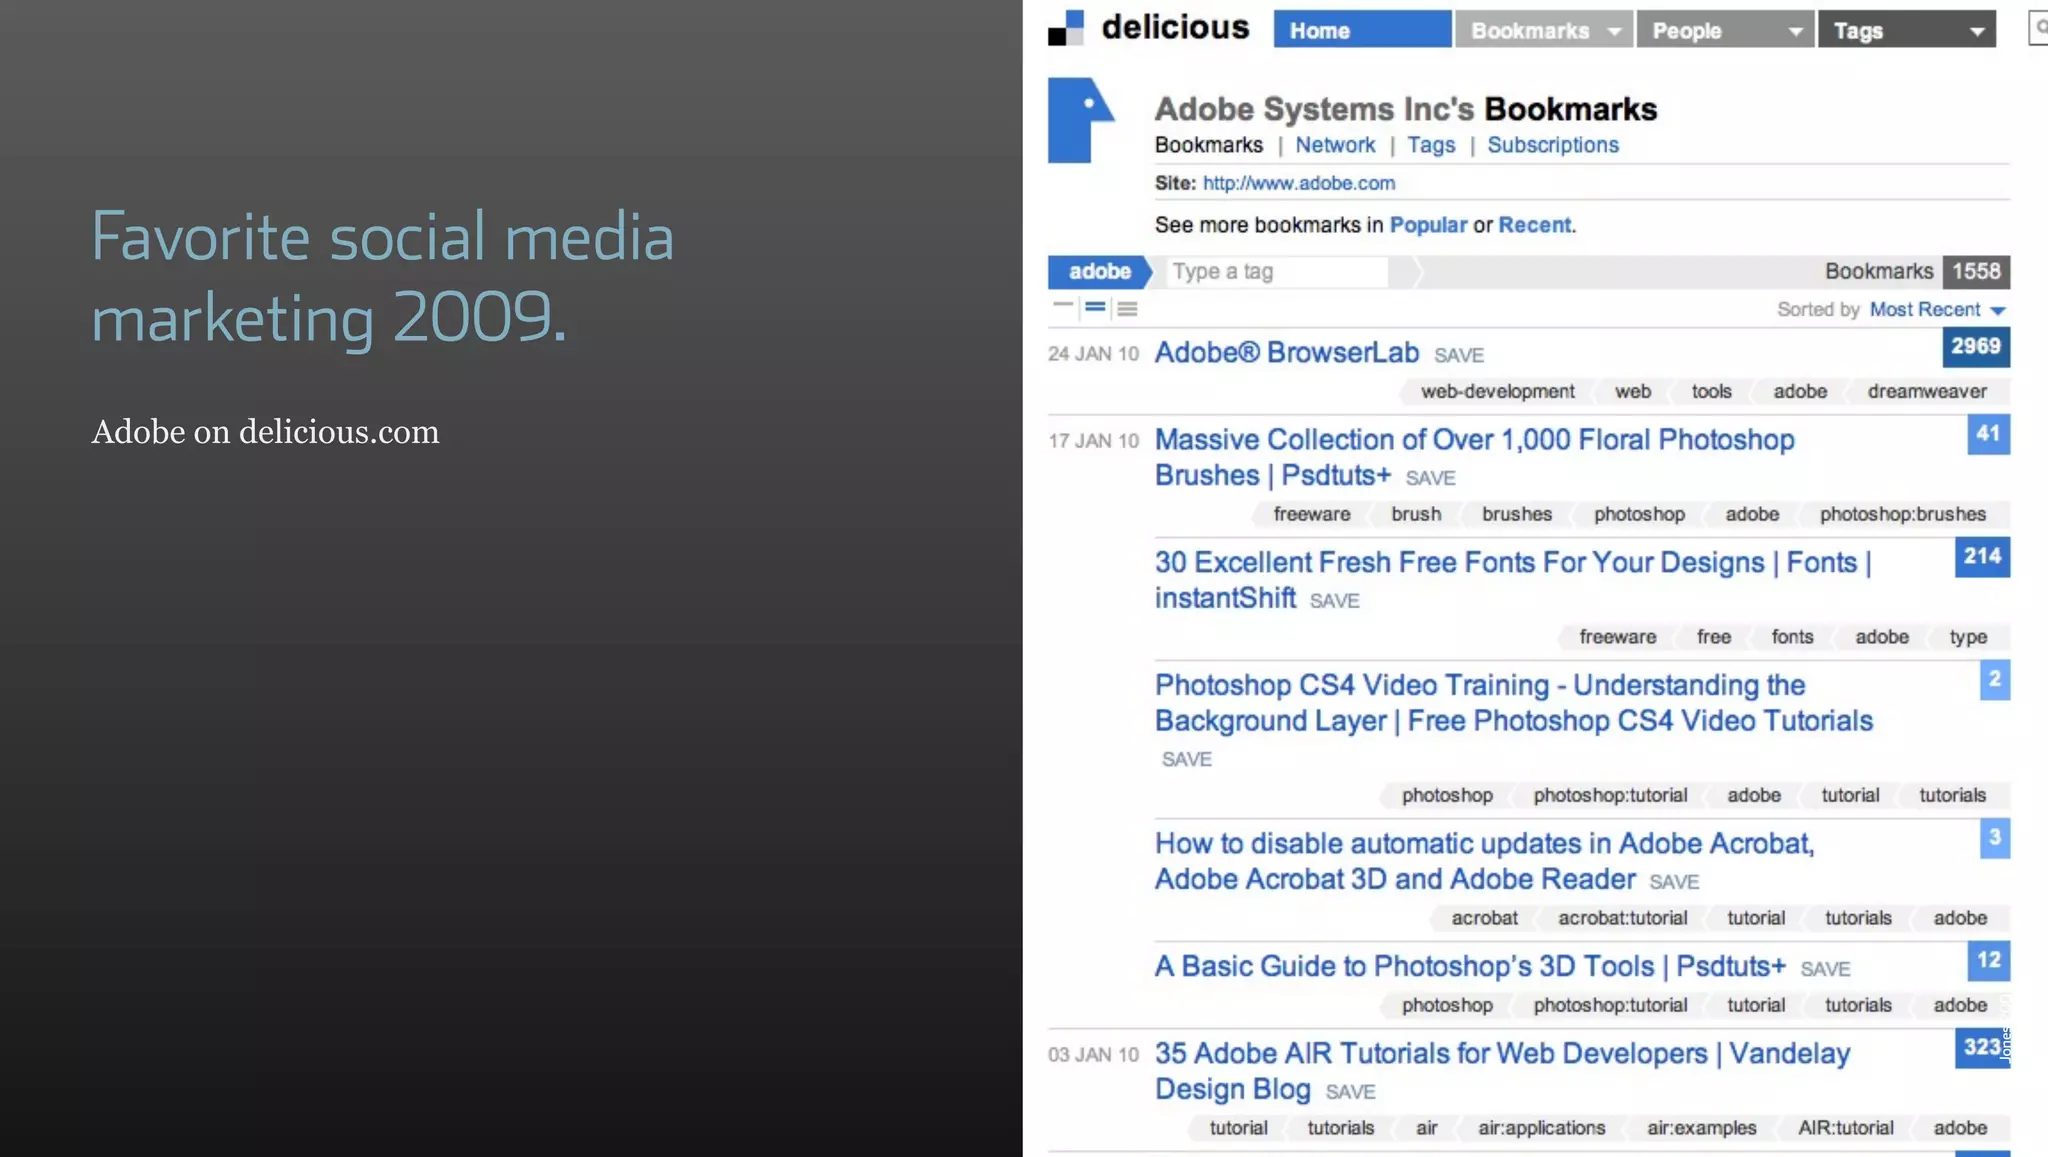2048x1157 pixels.
Task: Open the People navigation menu
Action: tap(1724, 30)
